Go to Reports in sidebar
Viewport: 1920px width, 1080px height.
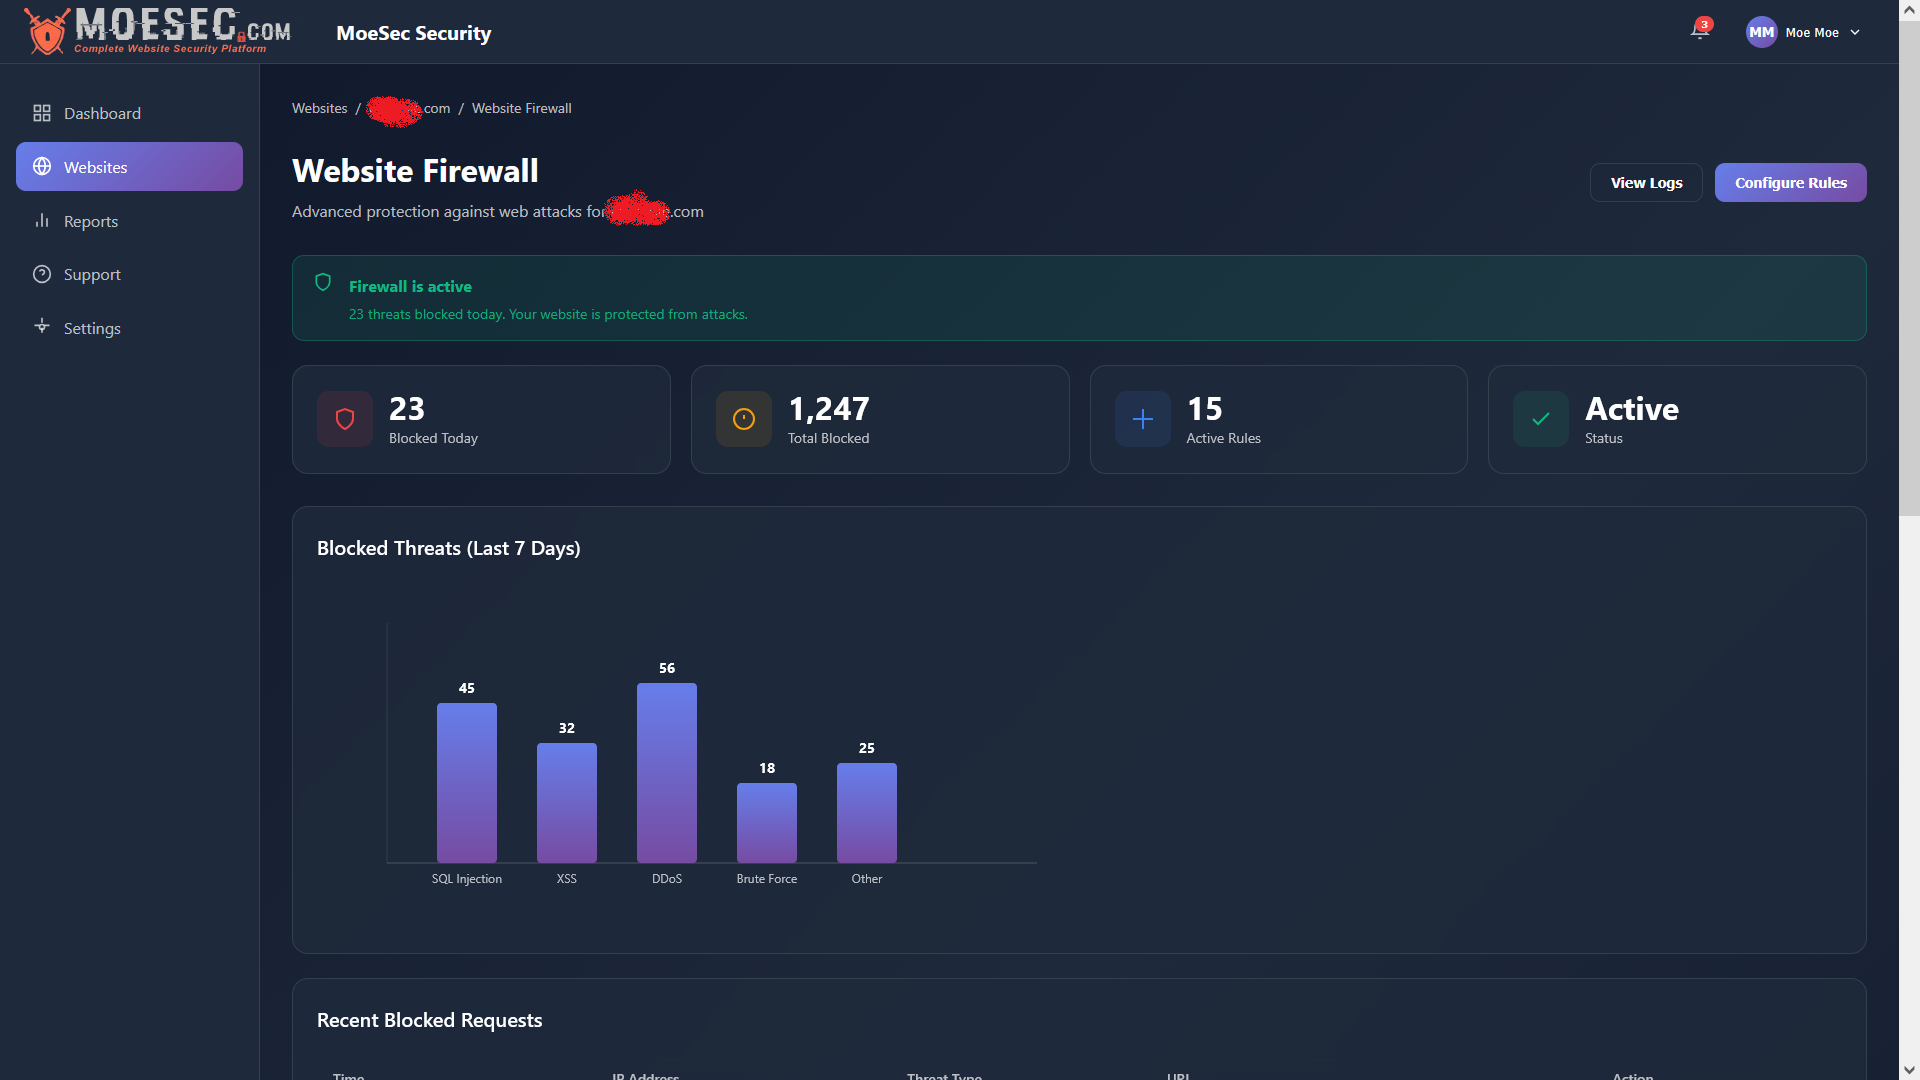point(90,221)
